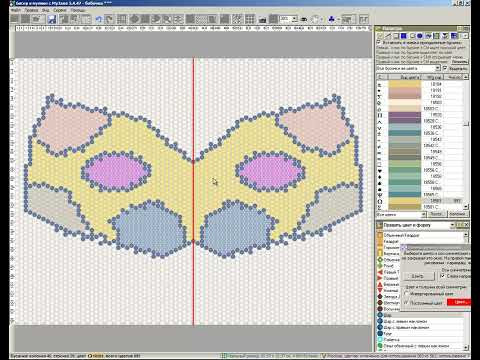Click the palette list scroll down arrow
Screen dimensions: 480x360
tap(466, 207)
